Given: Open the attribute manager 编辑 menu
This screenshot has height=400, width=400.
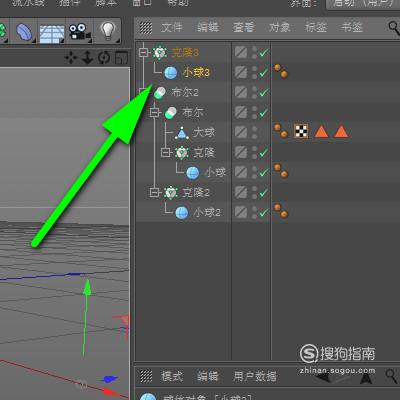Looking at the screenshot, I should [x=208, y=376].
